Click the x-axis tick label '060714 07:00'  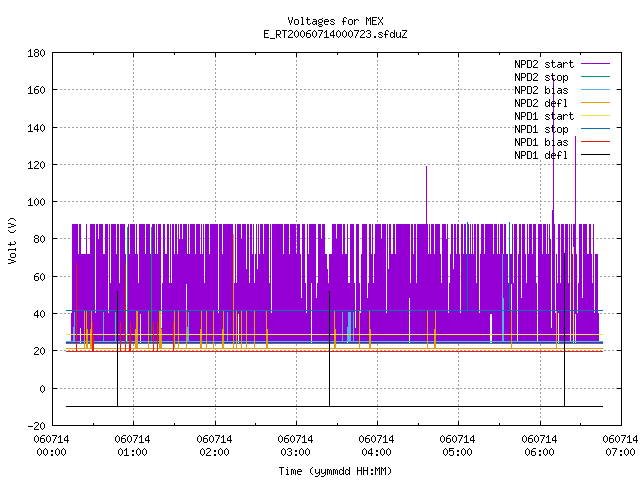coord(620,446)
